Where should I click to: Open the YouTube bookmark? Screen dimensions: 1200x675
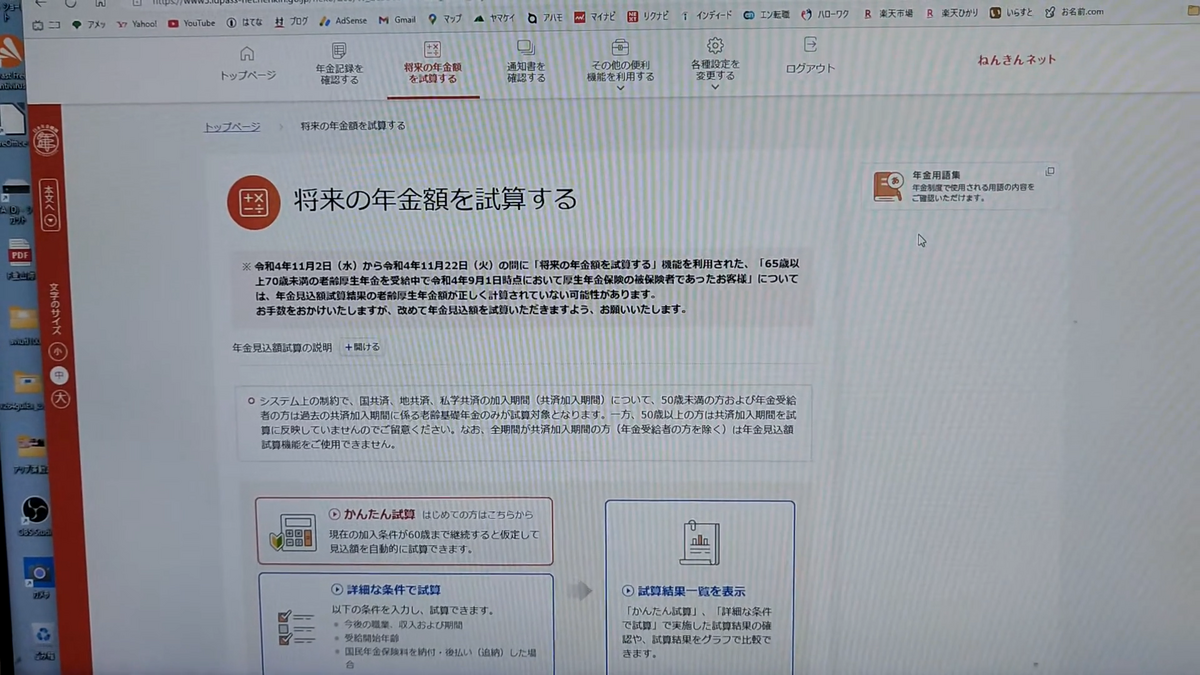click(191, 23)
